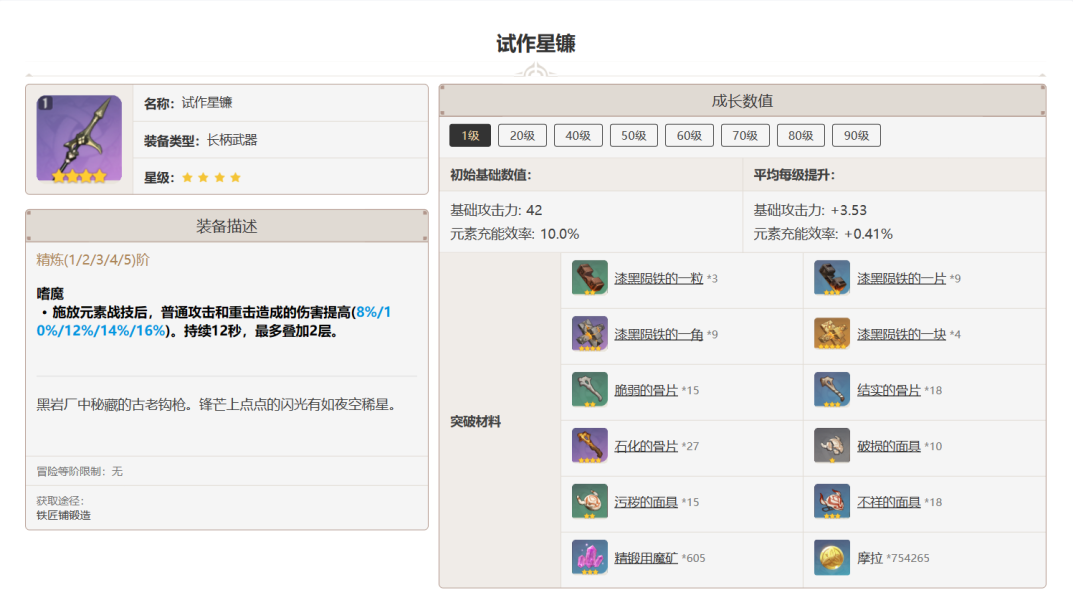Switch to the 50级 level tab
The image size is (1073, 600).
coord(634,136)
